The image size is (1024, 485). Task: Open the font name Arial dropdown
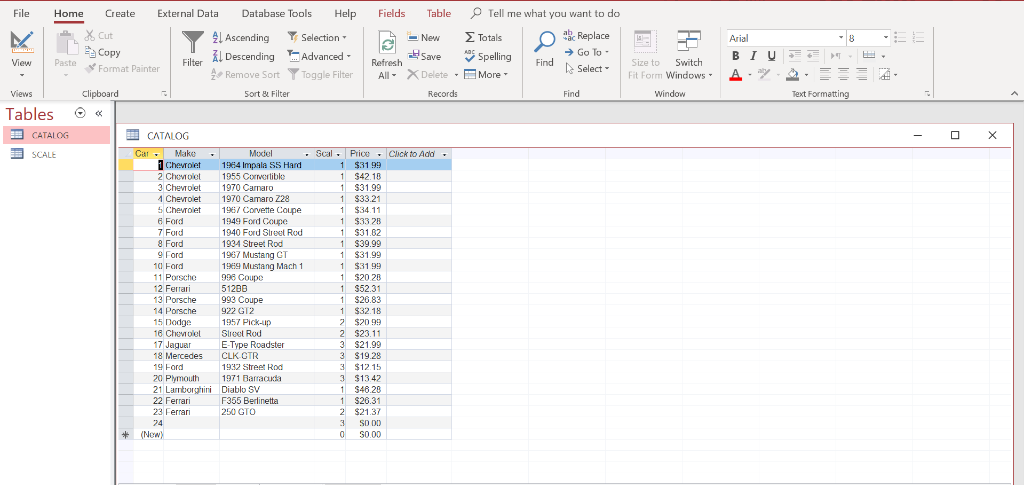[841, 39]
